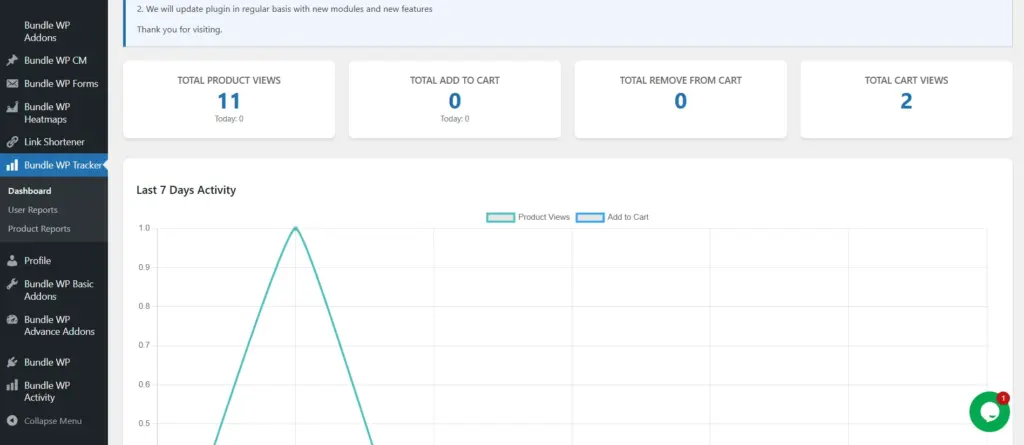Click the chain icon beside Link Shortener

pos(12,142)
